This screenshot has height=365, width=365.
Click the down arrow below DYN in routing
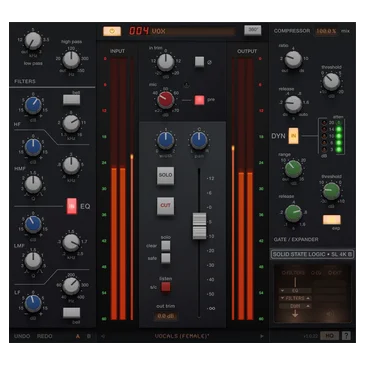[295, 313]
